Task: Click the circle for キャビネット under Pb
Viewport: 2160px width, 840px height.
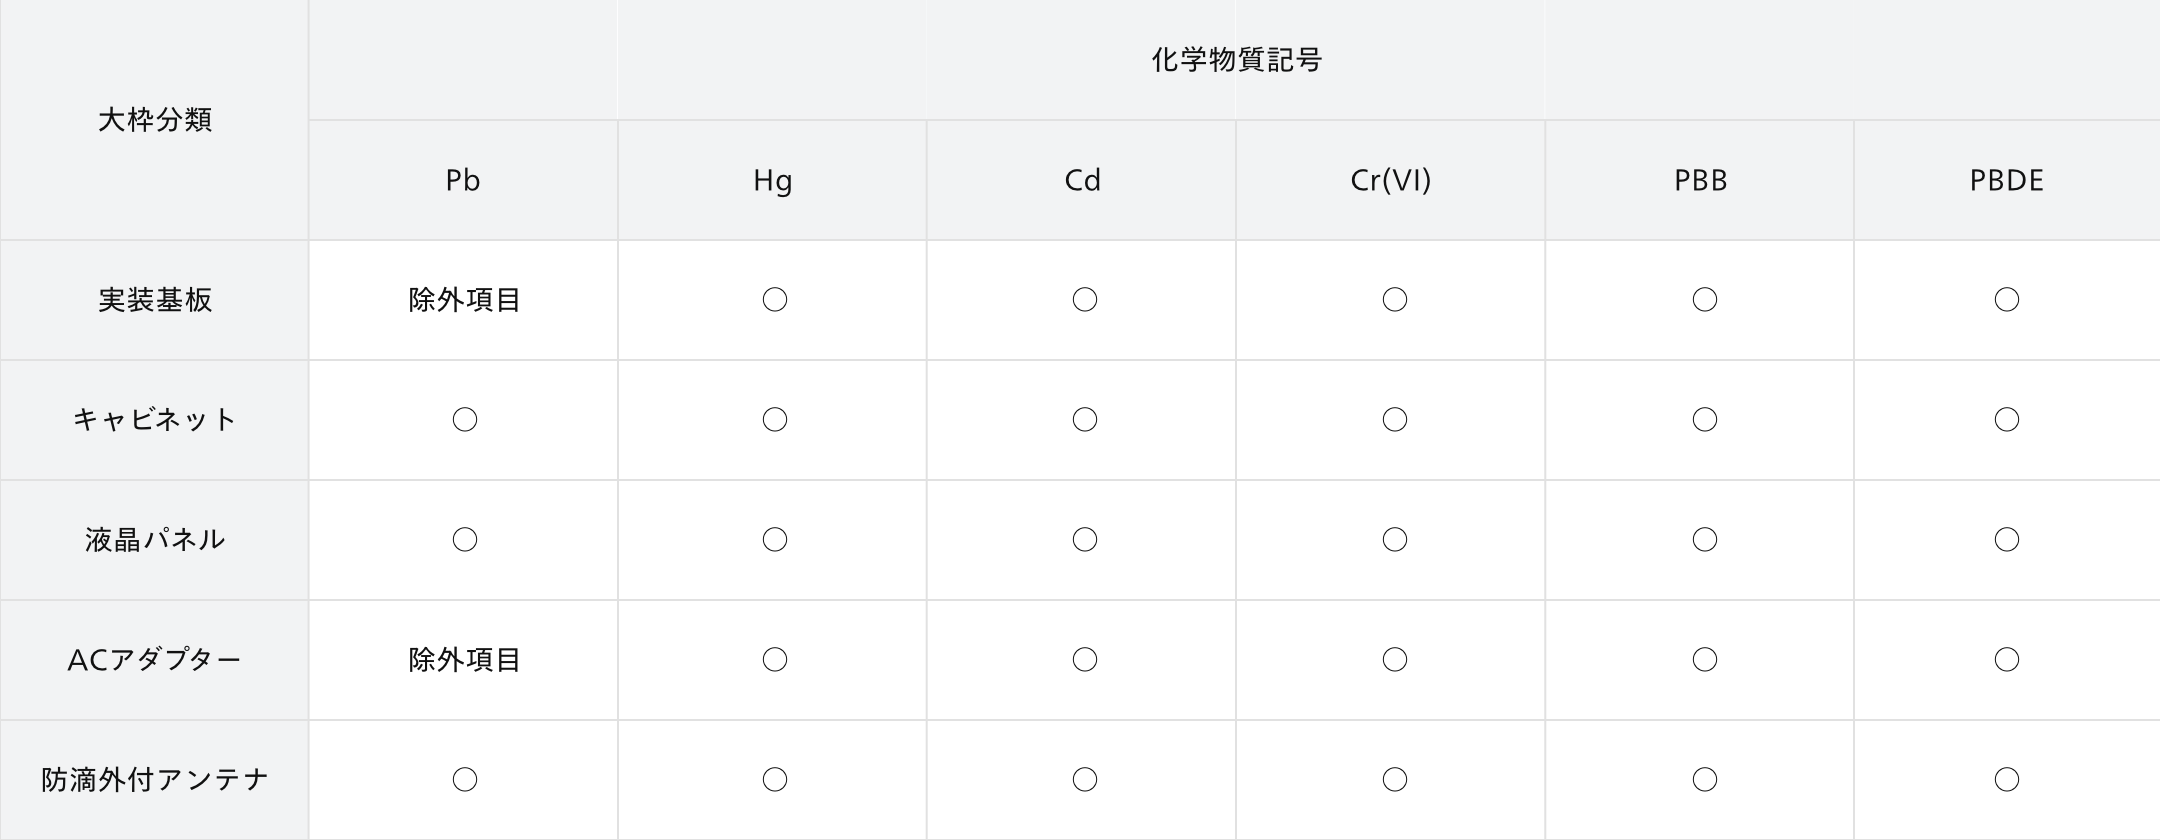Action: pos(465,420)
